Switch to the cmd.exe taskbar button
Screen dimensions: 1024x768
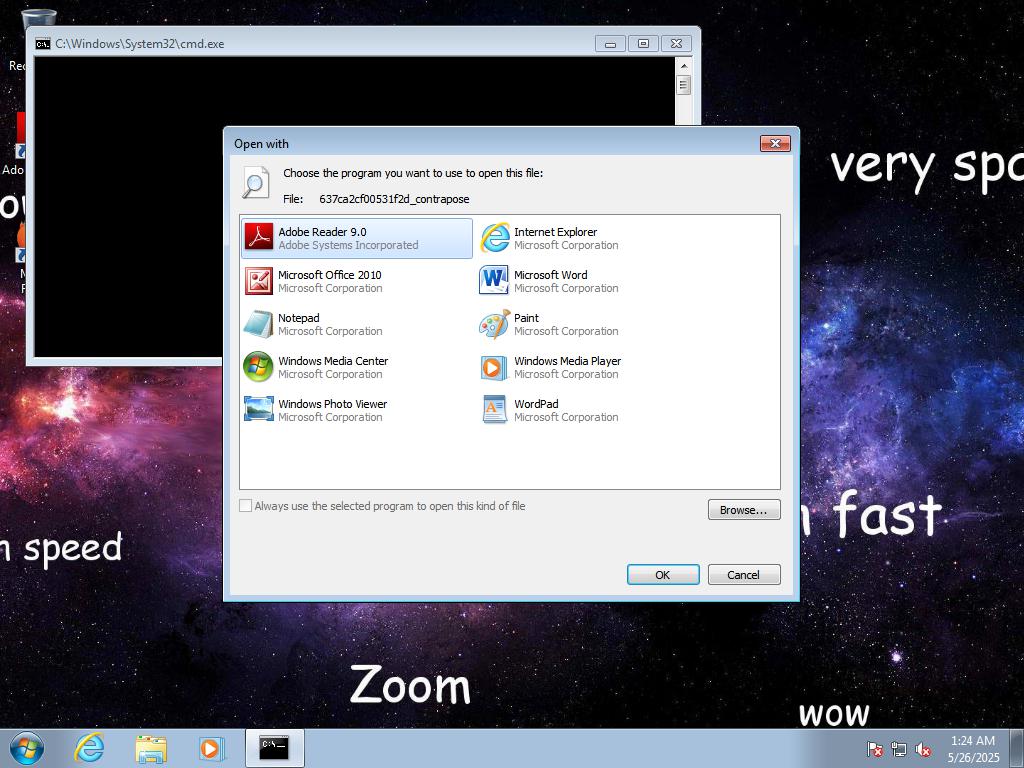(274, 748)
